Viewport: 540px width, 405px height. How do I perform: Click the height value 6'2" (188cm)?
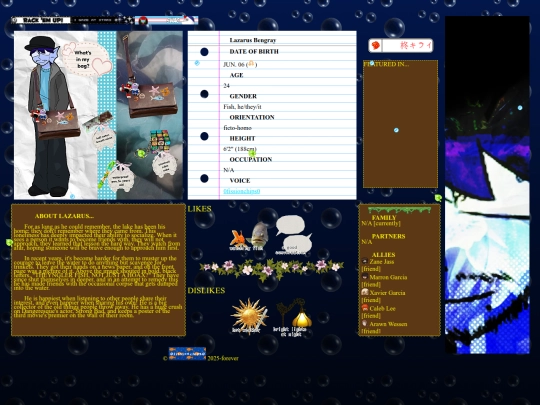240,149
